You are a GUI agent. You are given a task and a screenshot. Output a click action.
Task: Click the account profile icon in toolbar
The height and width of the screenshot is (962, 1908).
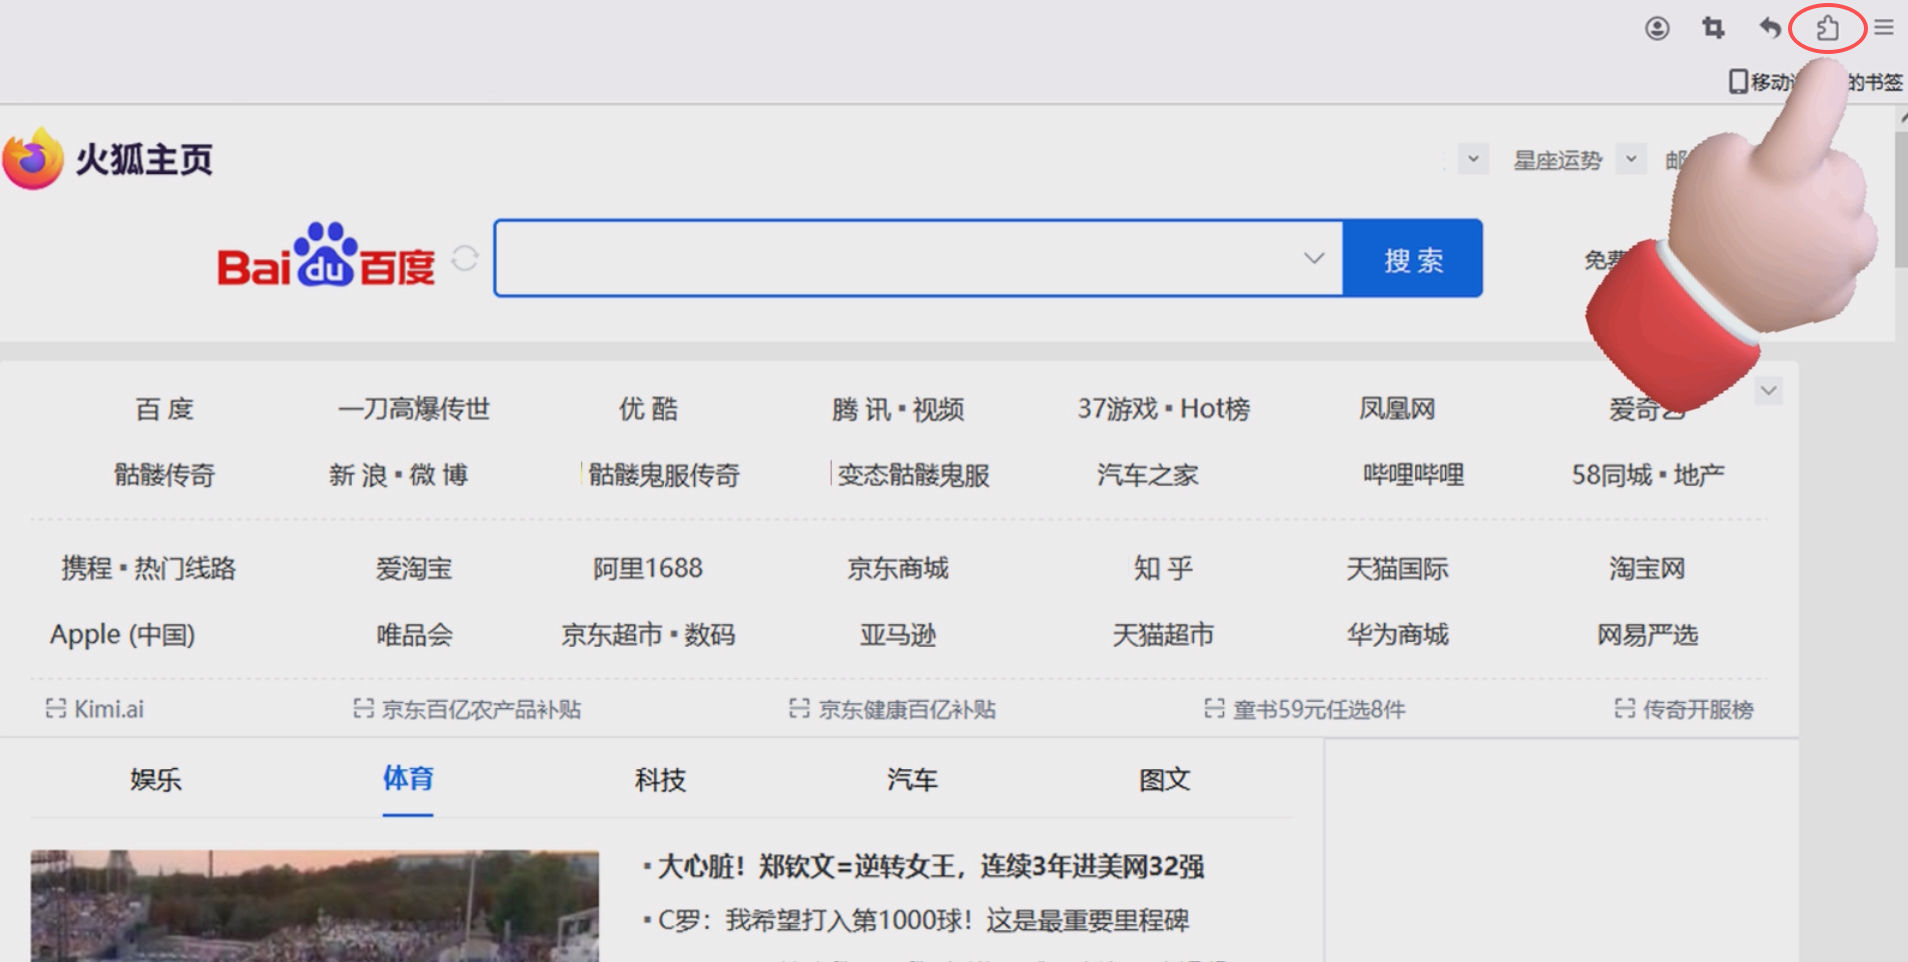point(1660,29)
